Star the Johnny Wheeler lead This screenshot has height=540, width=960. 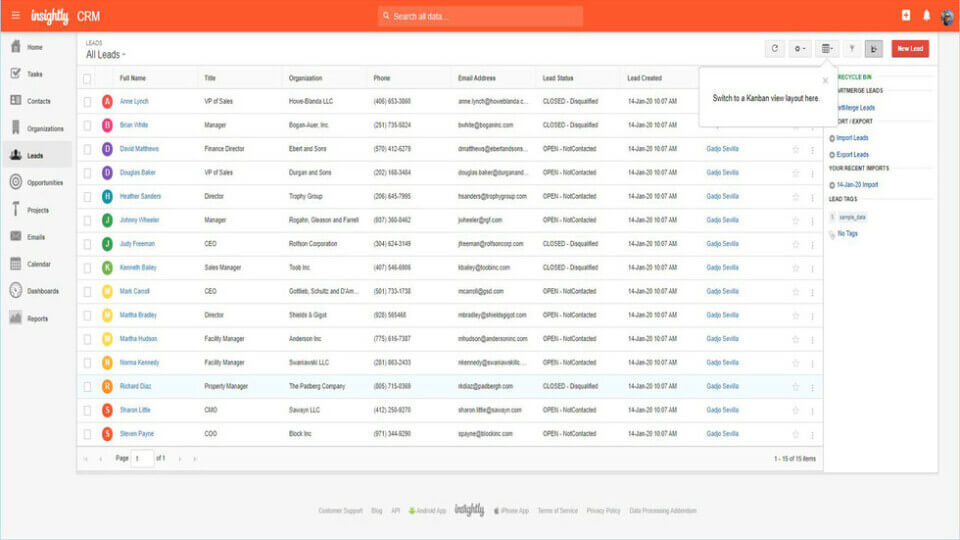[x=795, y=220]
